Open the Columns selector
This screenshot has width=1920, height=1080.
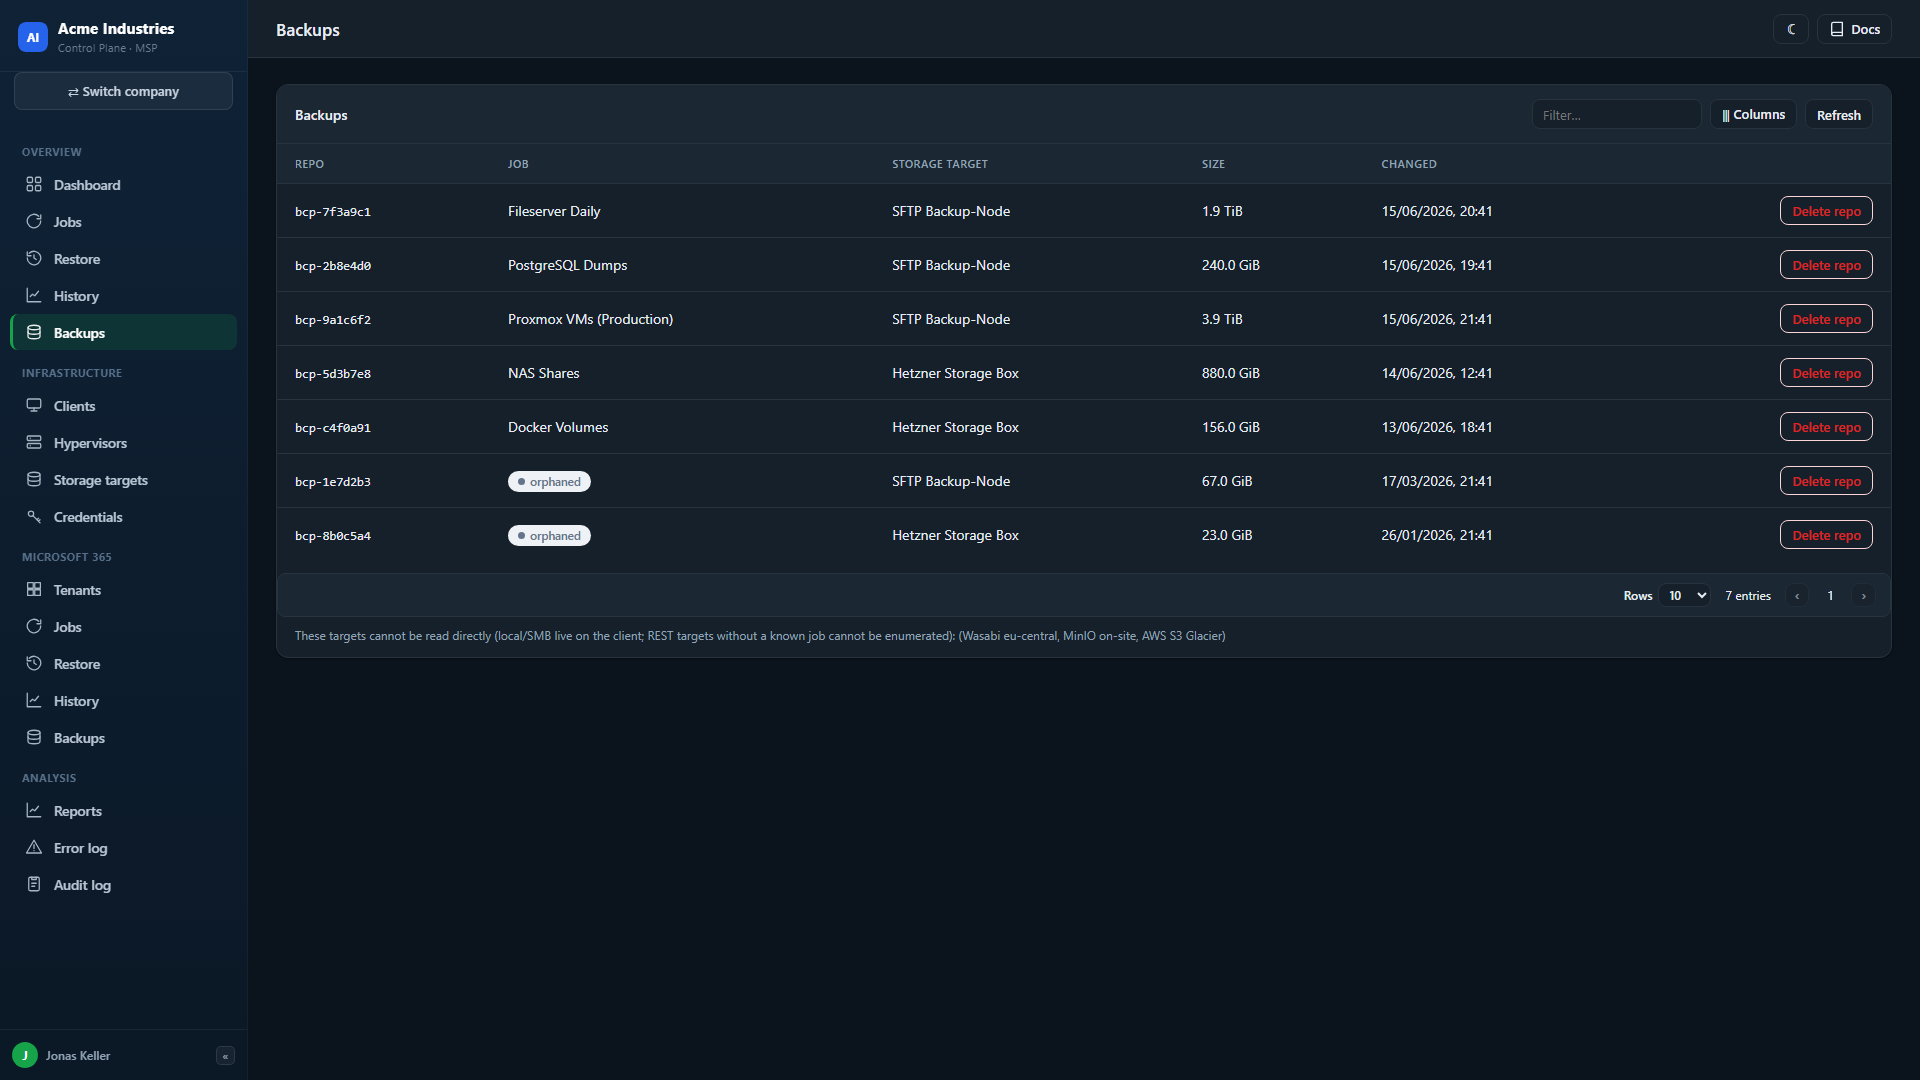[x=1753, y=115]
